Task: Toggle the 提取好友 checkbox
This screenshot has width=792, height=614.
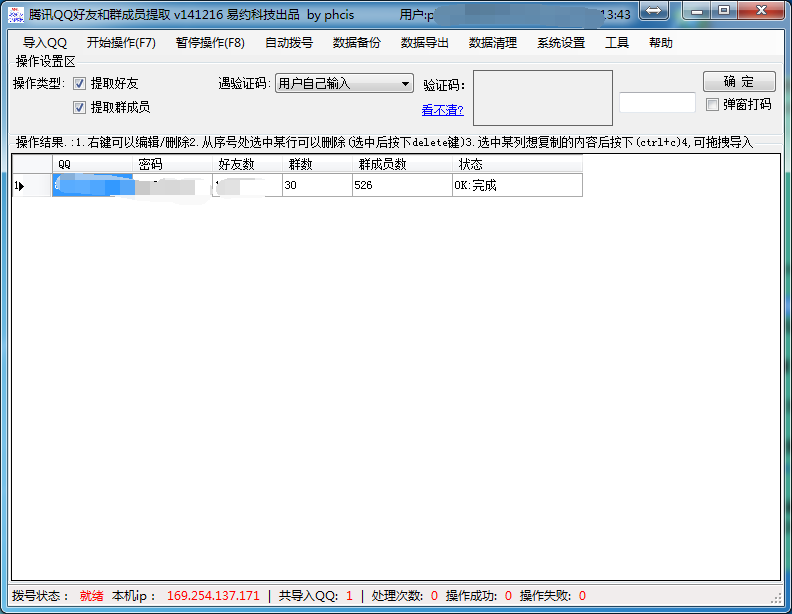Action: point(79,83)
